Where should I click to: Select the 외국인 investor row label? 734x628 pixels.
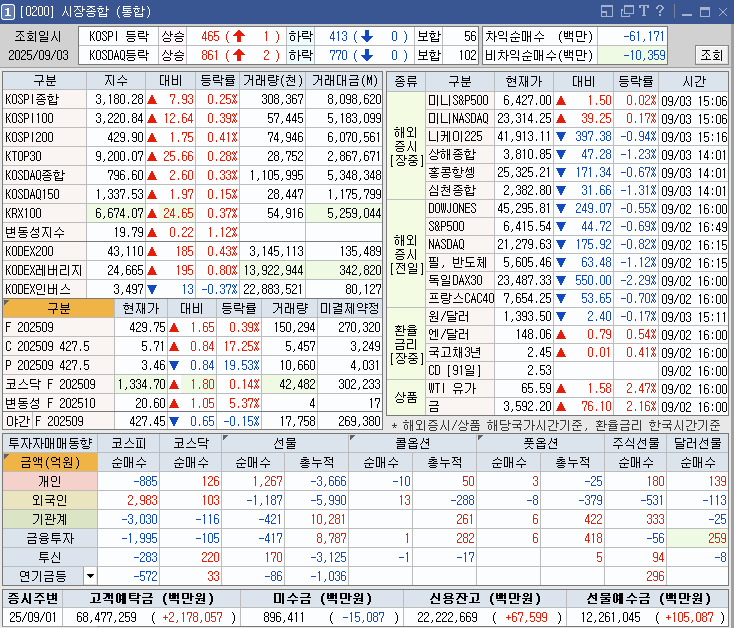[50, 500]
